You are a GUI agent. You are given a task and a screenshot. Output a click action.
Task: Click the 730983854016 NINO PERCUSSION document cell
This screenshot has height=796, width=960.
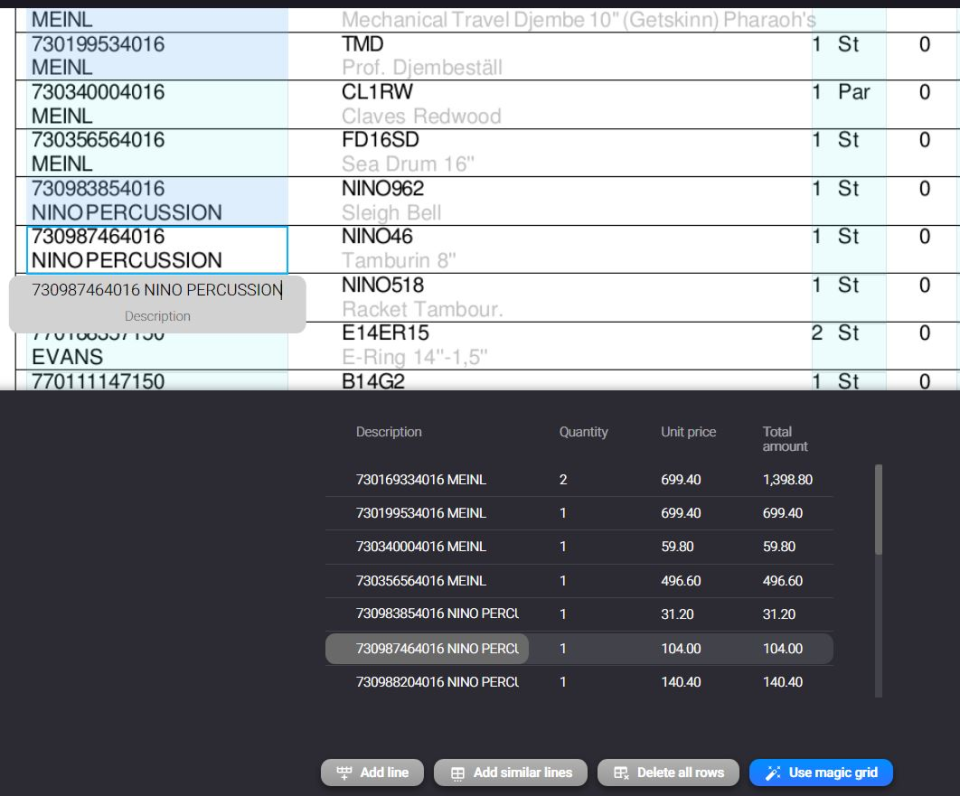click(x=140, y=199)
